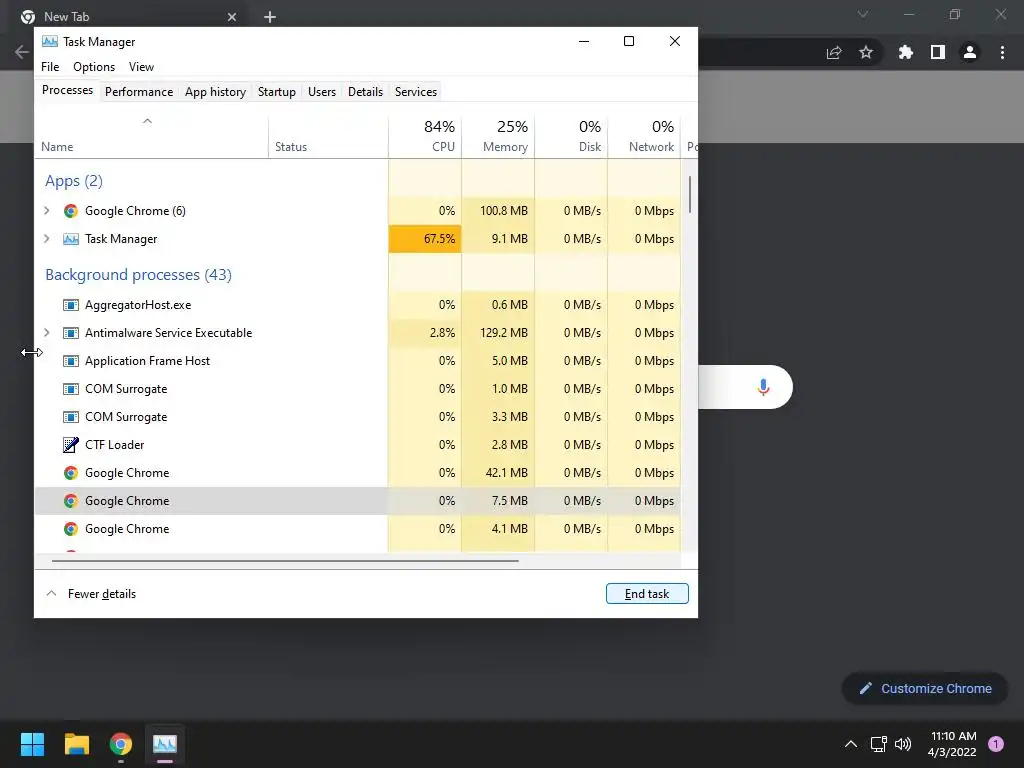Viewport: 1024px width, 768px height.
Task: Collapse via Fewer details chevron
Action: [x=51, y=594]
